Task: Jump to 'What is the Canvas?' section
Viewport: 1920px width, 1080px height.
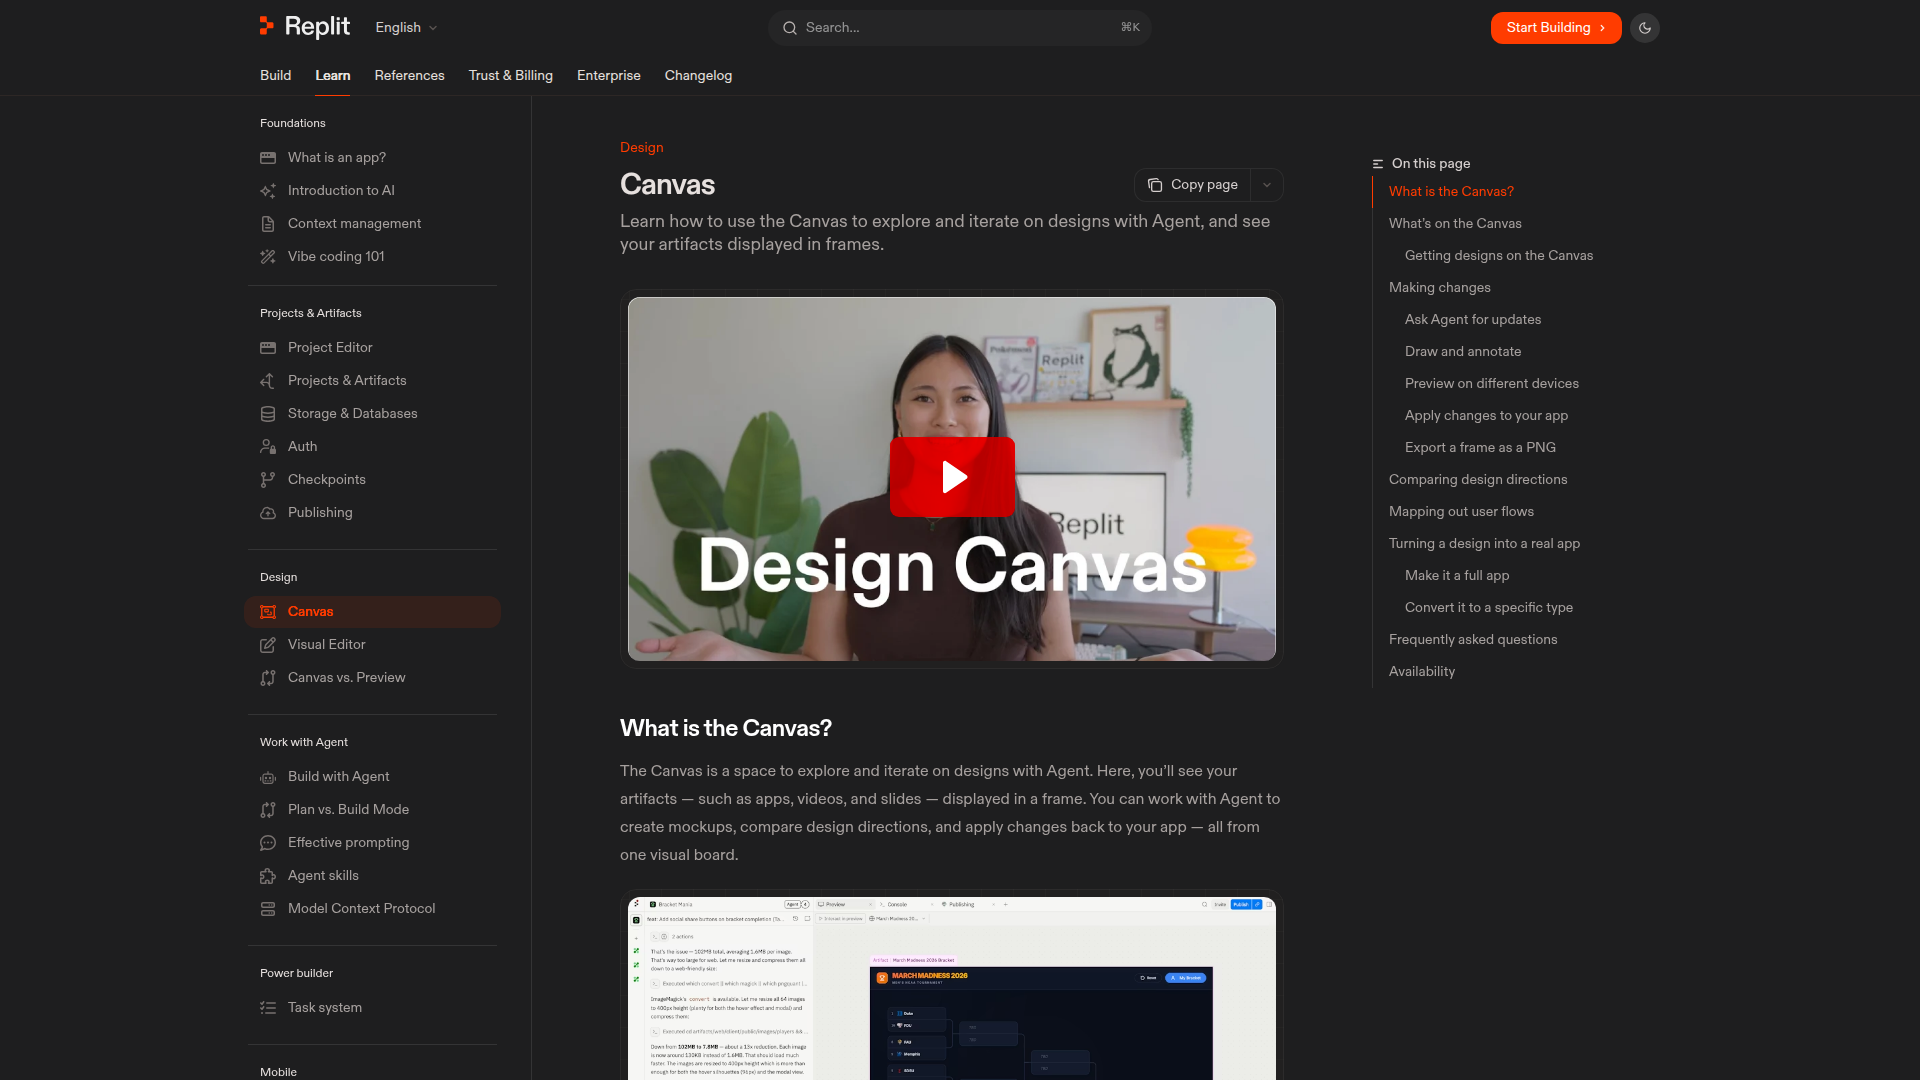Action: point(1451,192)
